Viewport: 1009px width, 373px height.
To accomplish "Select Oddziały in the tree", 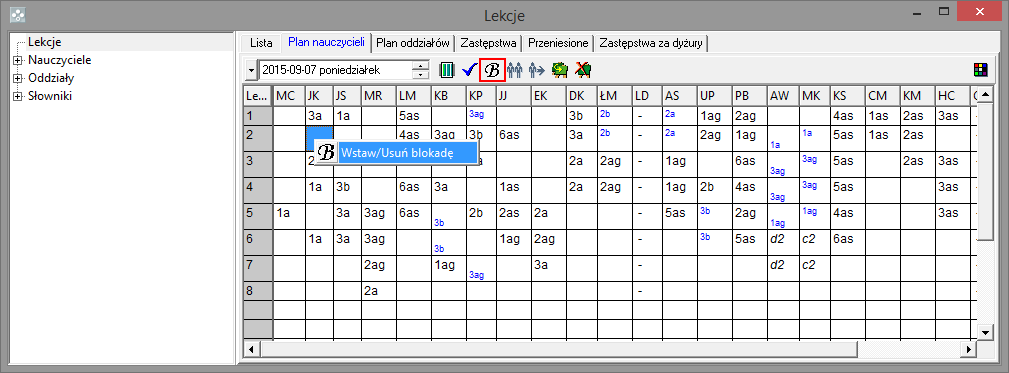I will coord(51,78).
